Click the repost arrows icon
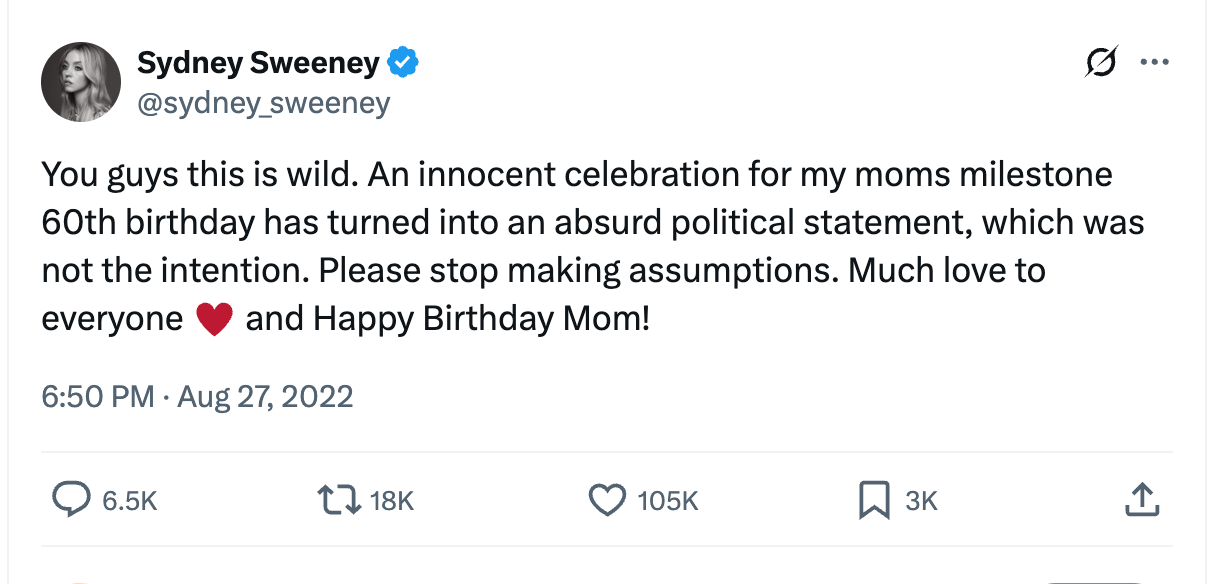The width and height of the screenshot is (1208, 584). point(336,500)
